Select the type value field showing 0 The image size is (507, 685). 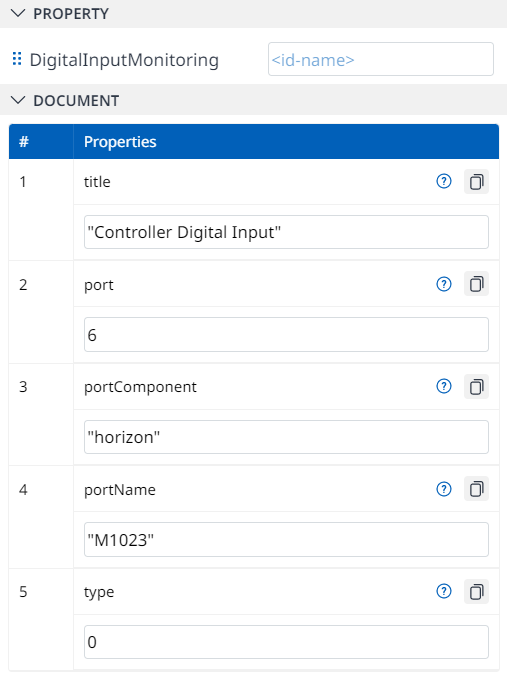286,642
